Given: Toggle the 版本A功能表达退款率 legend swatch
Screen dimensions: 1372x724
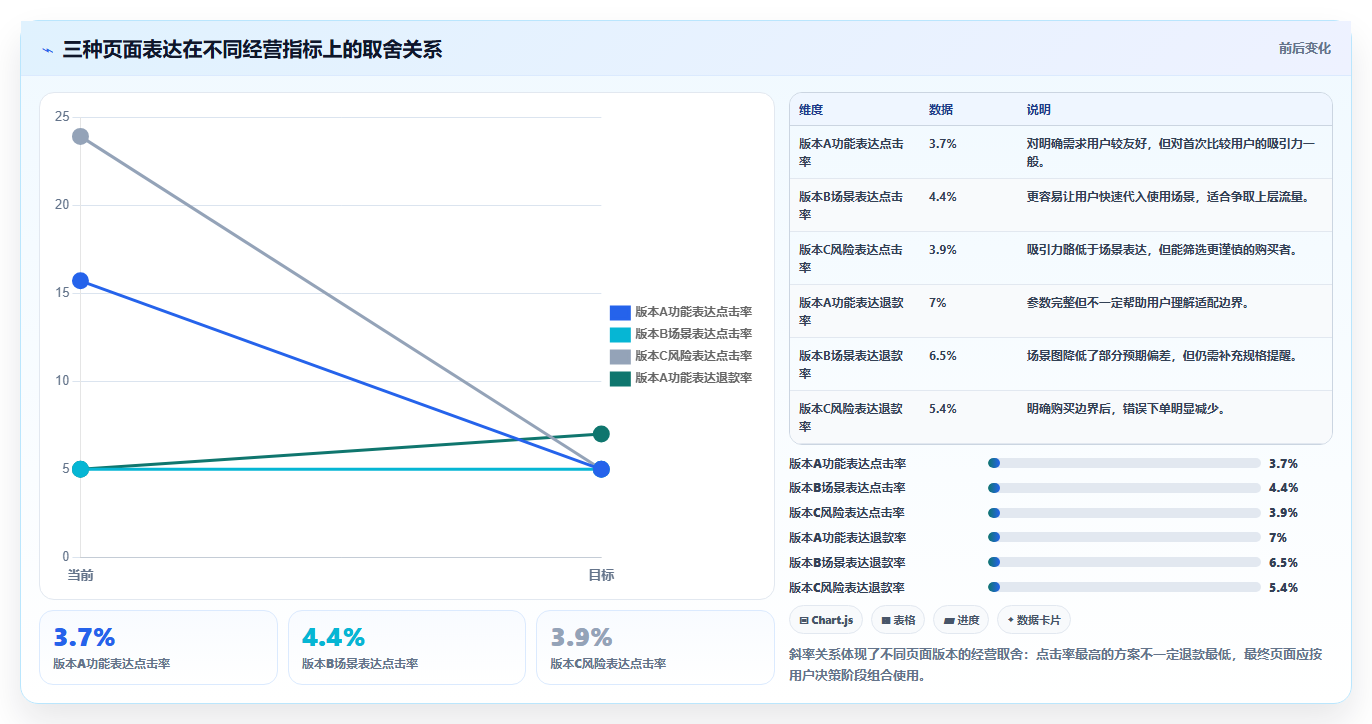Looking at the screenshot, I should (x=620, y=378).
